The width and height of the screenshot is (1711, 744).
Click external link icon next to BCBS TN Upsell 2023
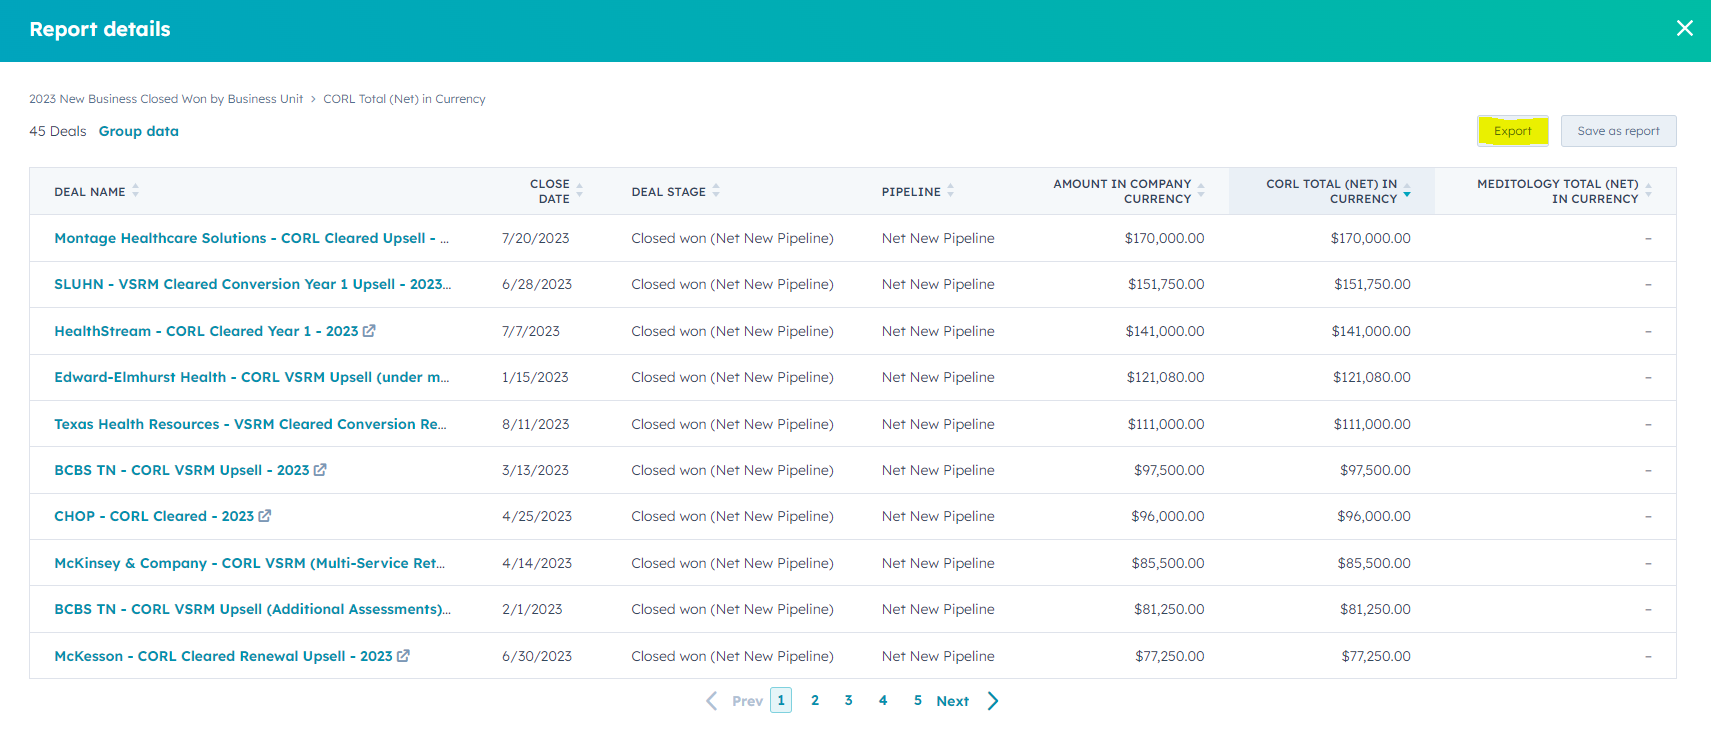[320, 470]
